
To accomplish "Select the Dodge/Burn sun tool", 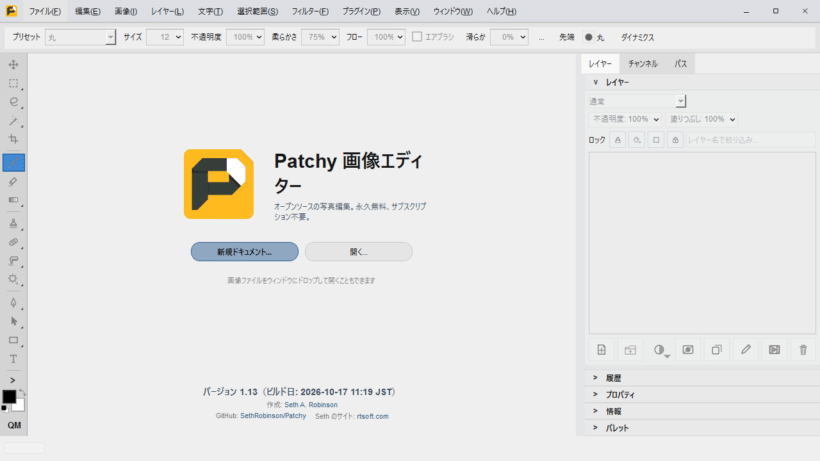I will (14, 279).
